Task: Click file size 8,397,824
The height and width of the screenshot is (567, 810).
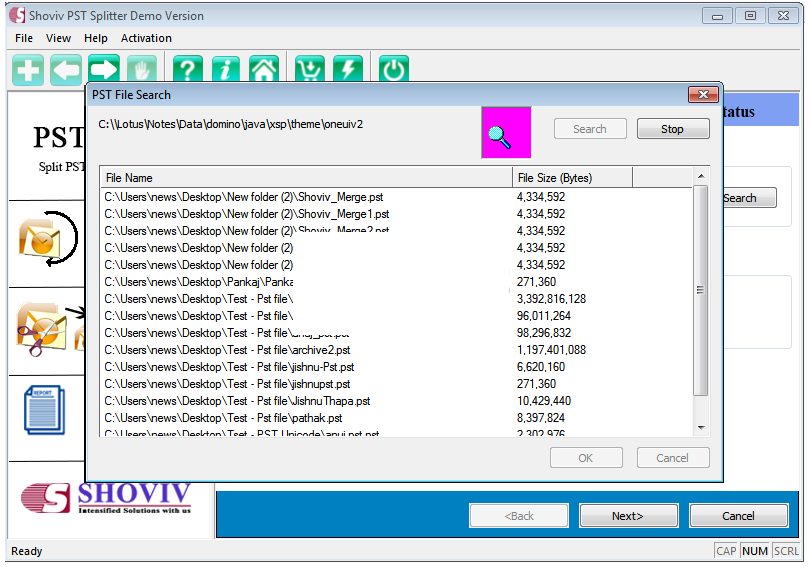Action: (541, 418)
